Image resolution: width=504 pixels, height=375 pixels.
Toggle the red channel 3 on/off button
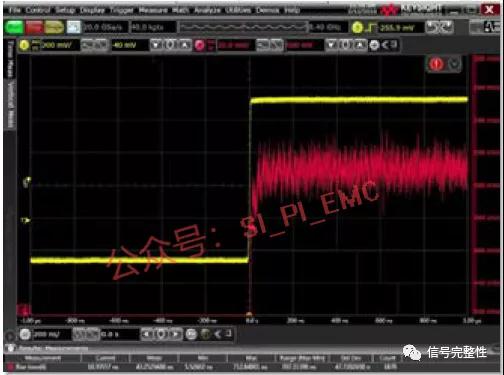click(200, 45)
